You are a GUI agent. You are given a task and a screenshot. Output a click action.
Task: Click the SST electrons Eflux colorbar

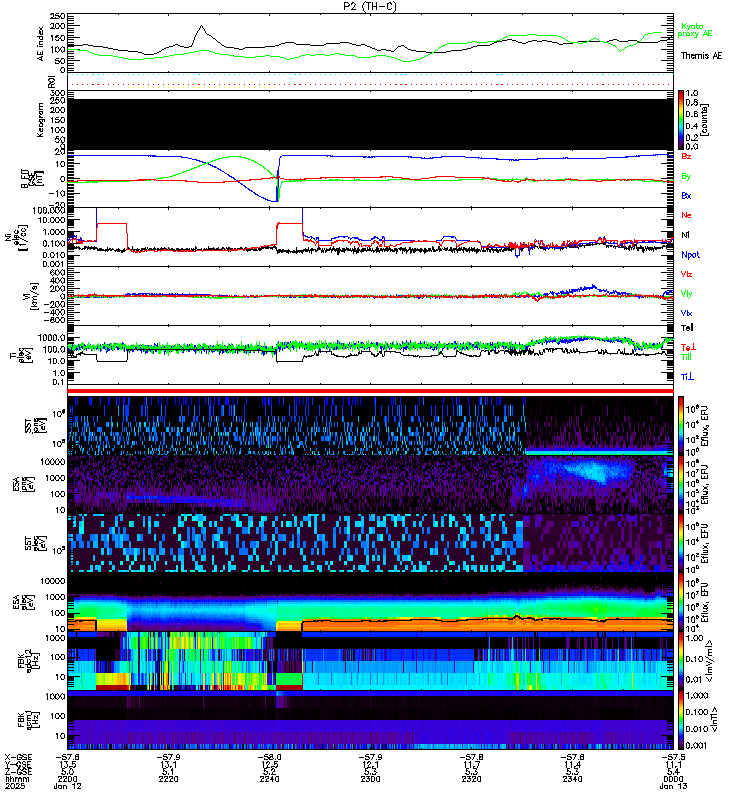click(681, 543)
